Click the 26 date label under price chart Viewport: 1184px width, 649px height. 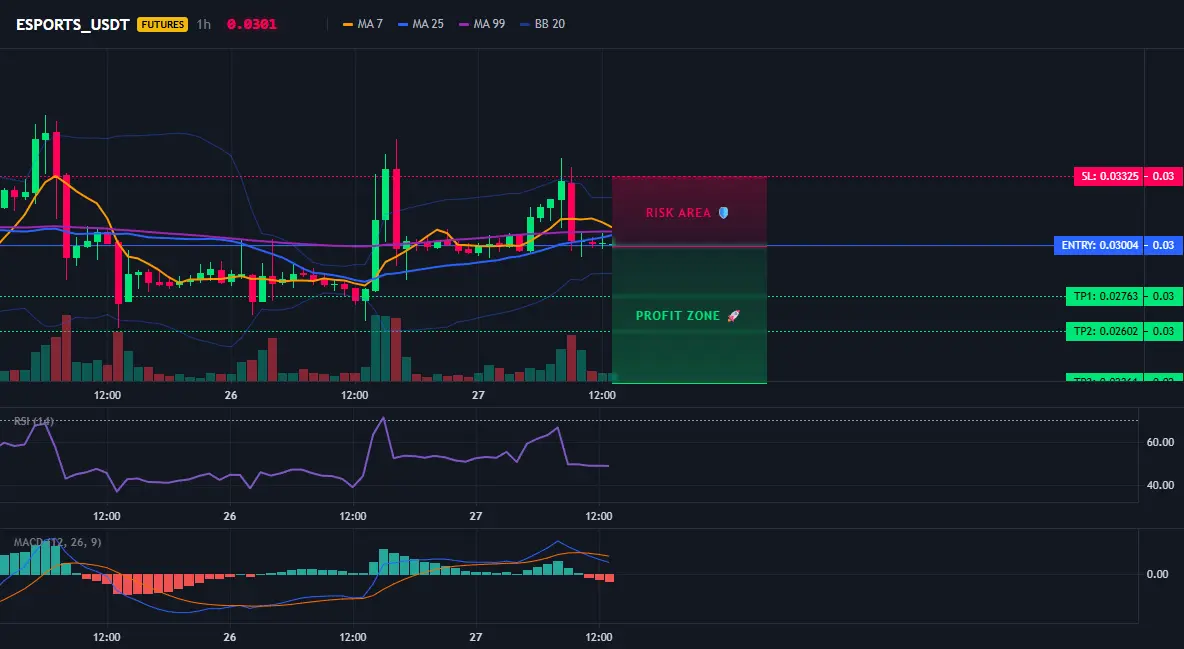click(230, 395)
